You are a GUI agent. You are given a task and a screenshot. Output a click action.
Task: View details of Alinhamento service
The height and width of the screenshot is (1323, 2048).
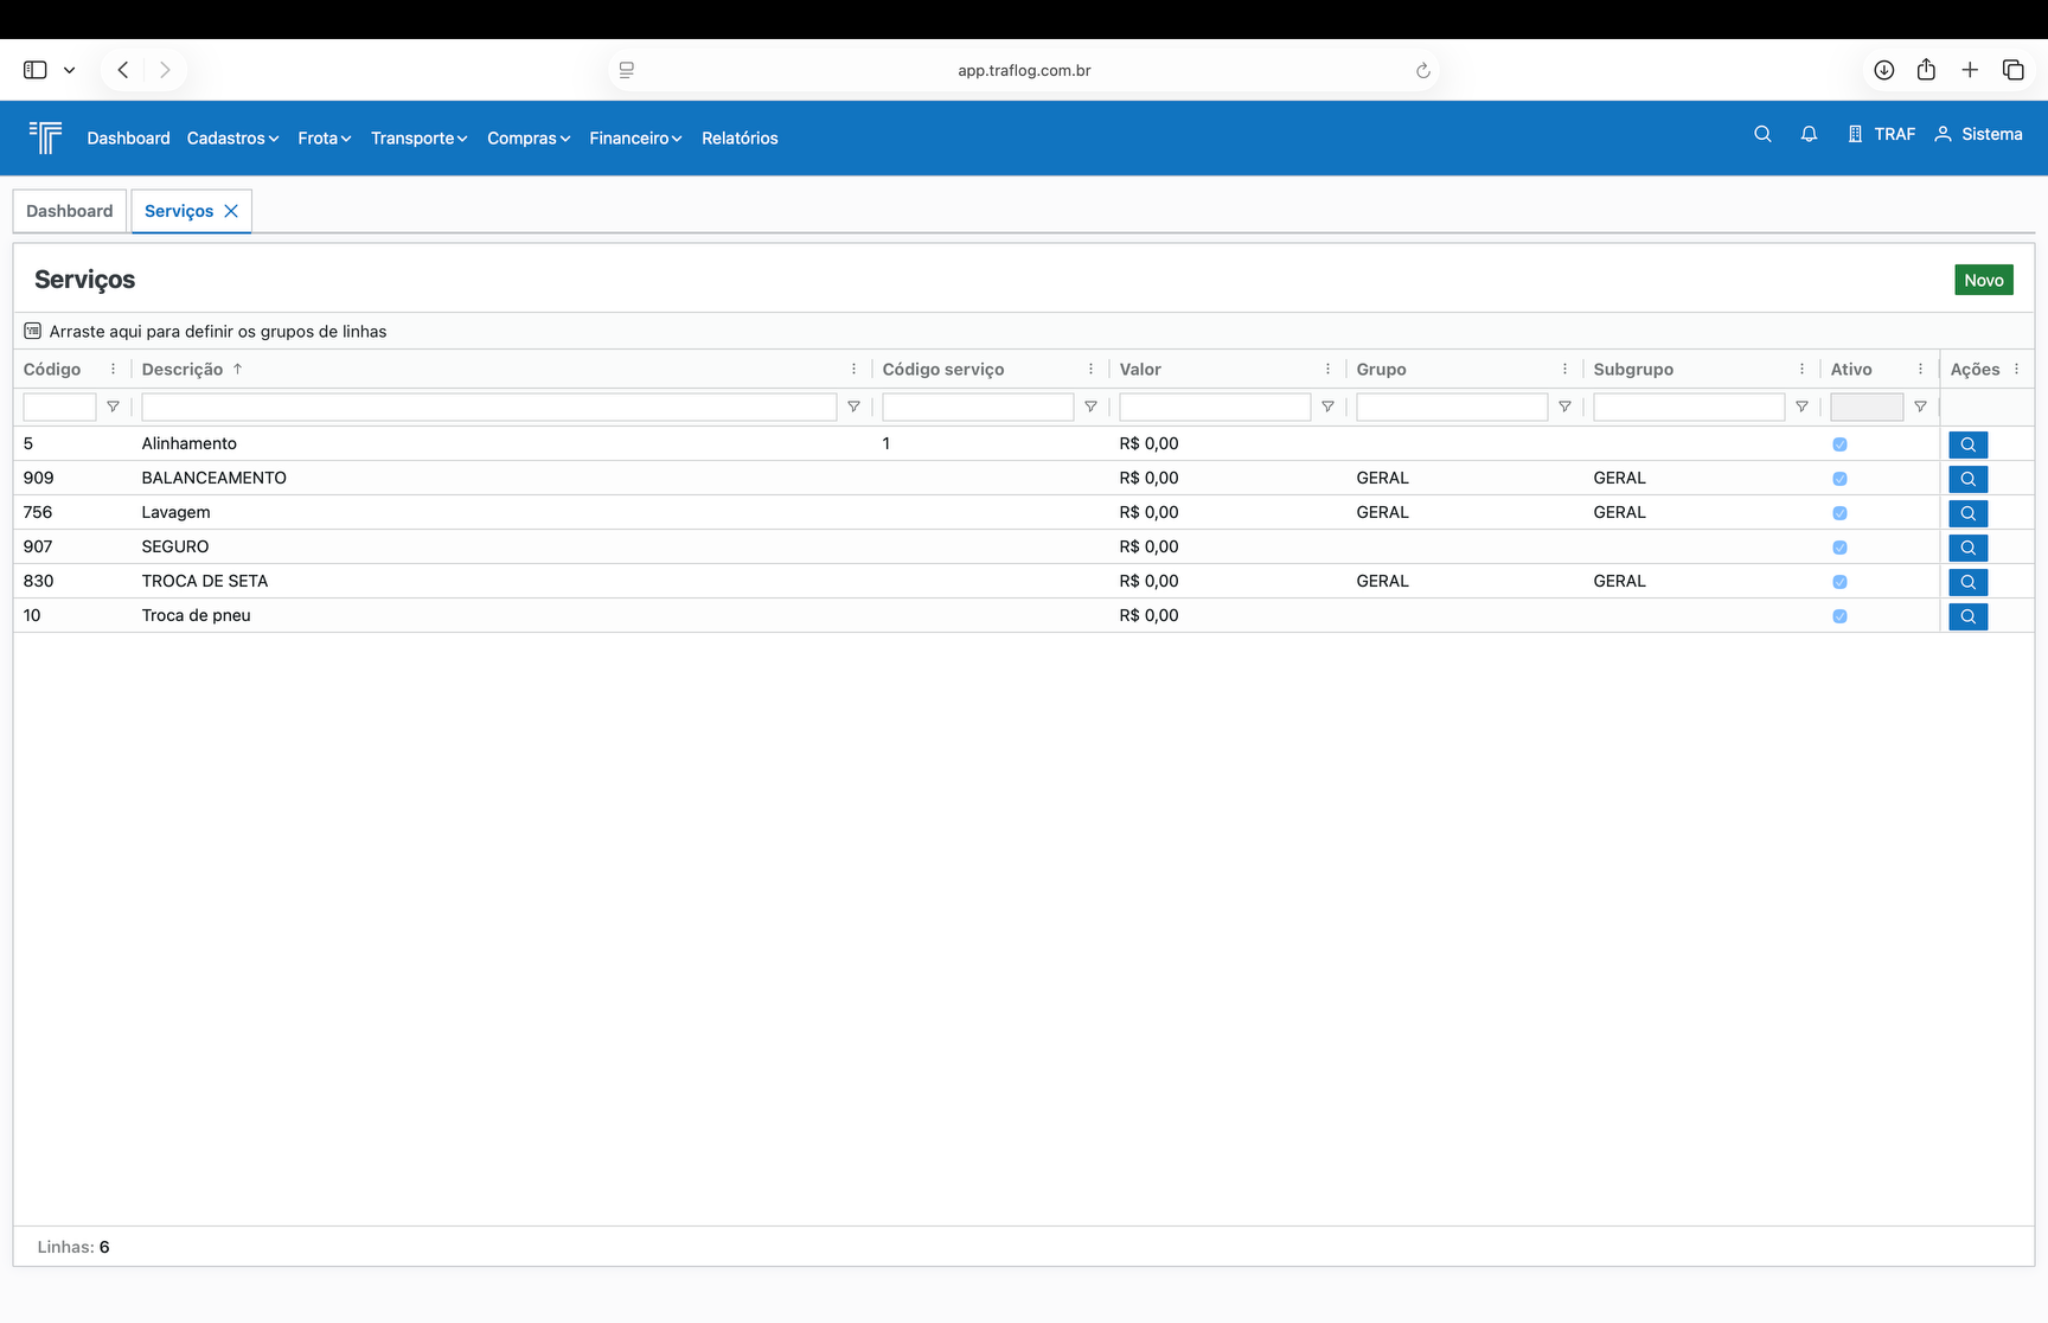tap(1967, 444)
